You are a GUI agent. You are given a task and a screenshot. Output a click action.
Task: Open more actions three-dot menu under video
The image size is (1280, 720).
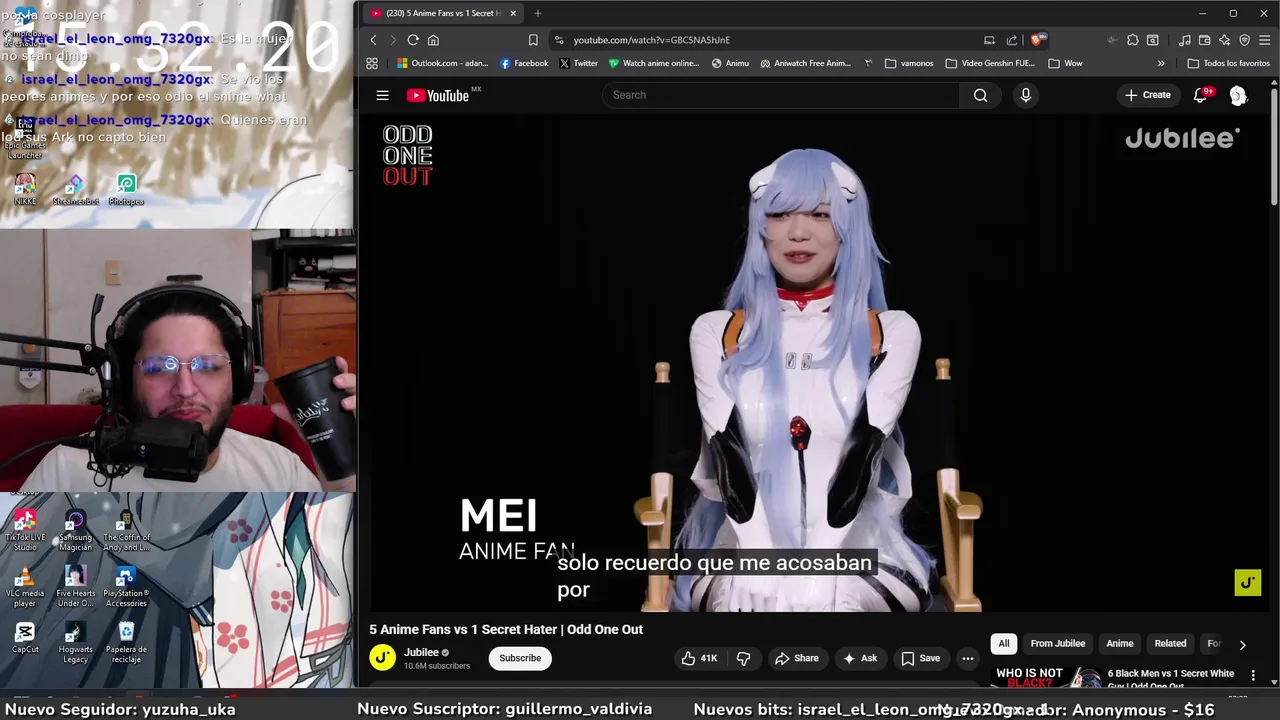967,658
